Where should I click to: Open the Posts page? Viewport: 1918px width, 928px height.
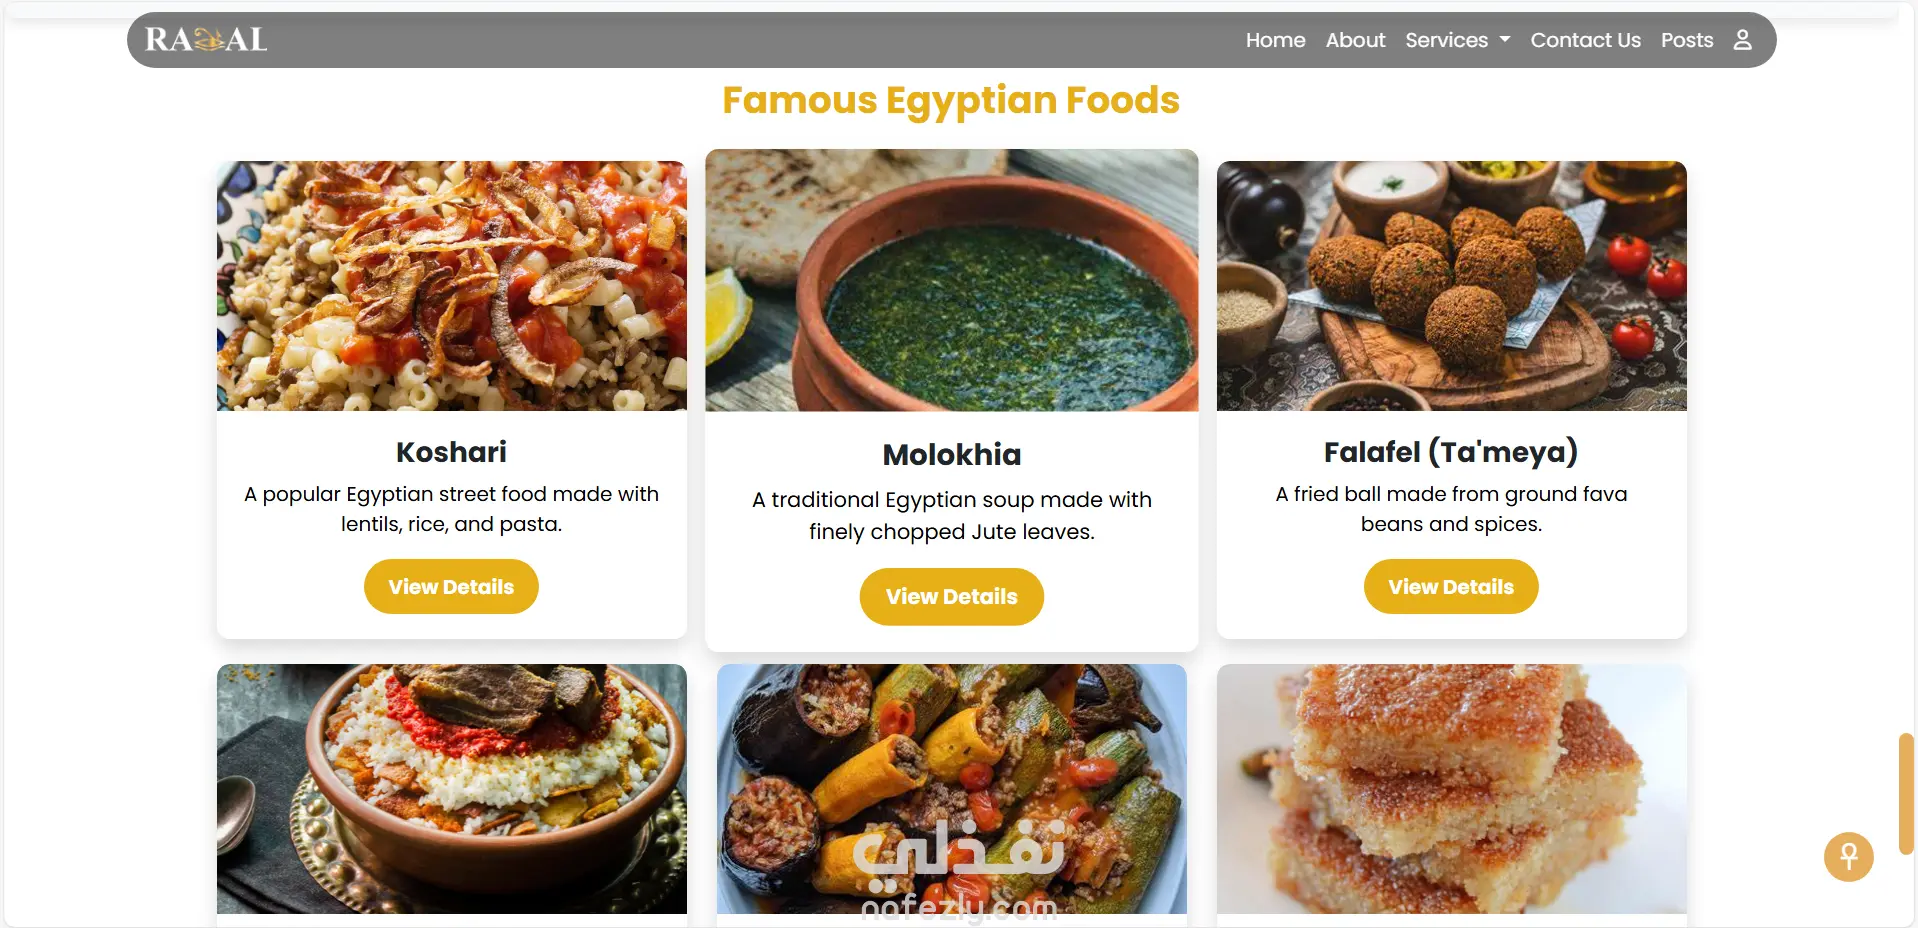(1686, 40)
